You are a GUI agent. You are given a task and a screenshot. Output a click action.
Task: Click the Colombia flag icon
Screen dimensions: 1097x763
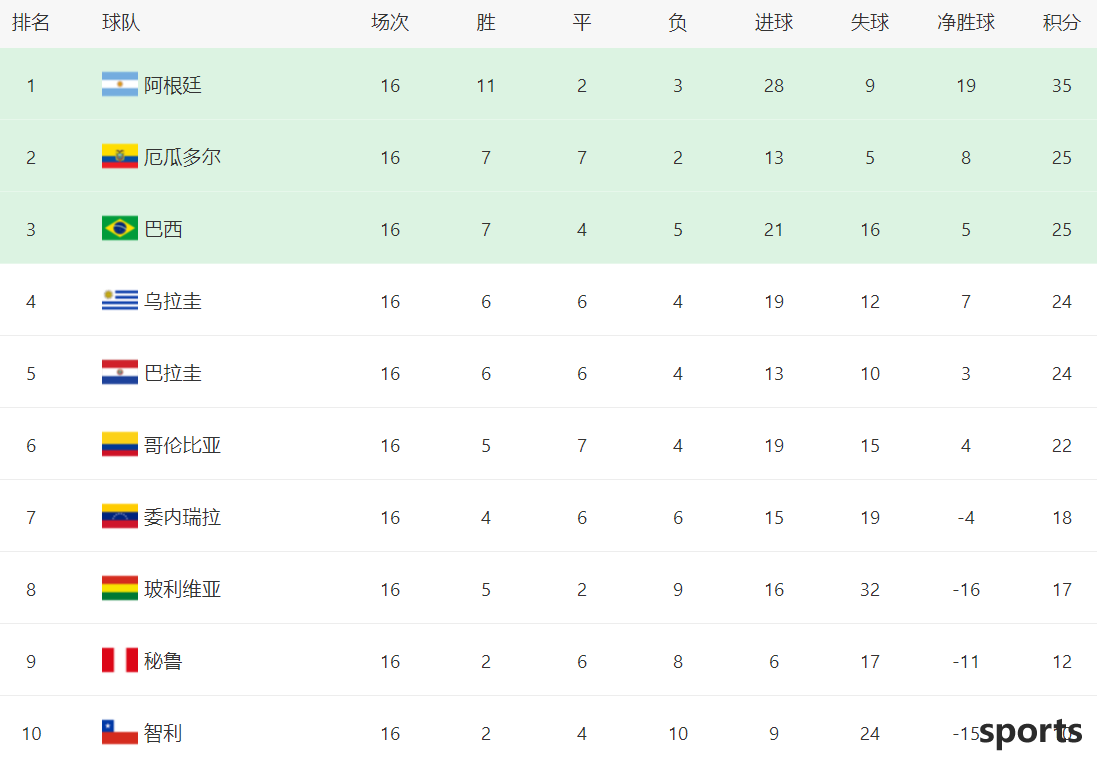(120, 445)
